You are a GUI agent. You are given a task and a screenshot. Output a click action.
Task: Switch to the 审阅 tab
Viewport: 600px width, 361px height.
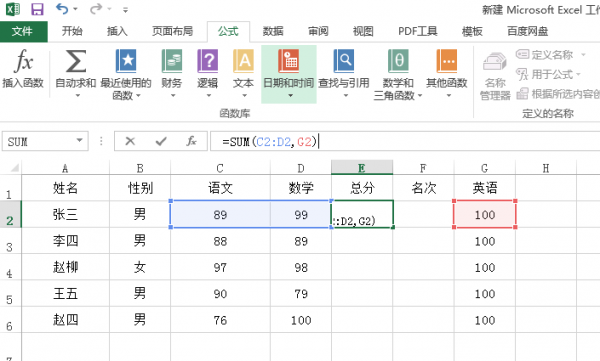click(318, 31)
